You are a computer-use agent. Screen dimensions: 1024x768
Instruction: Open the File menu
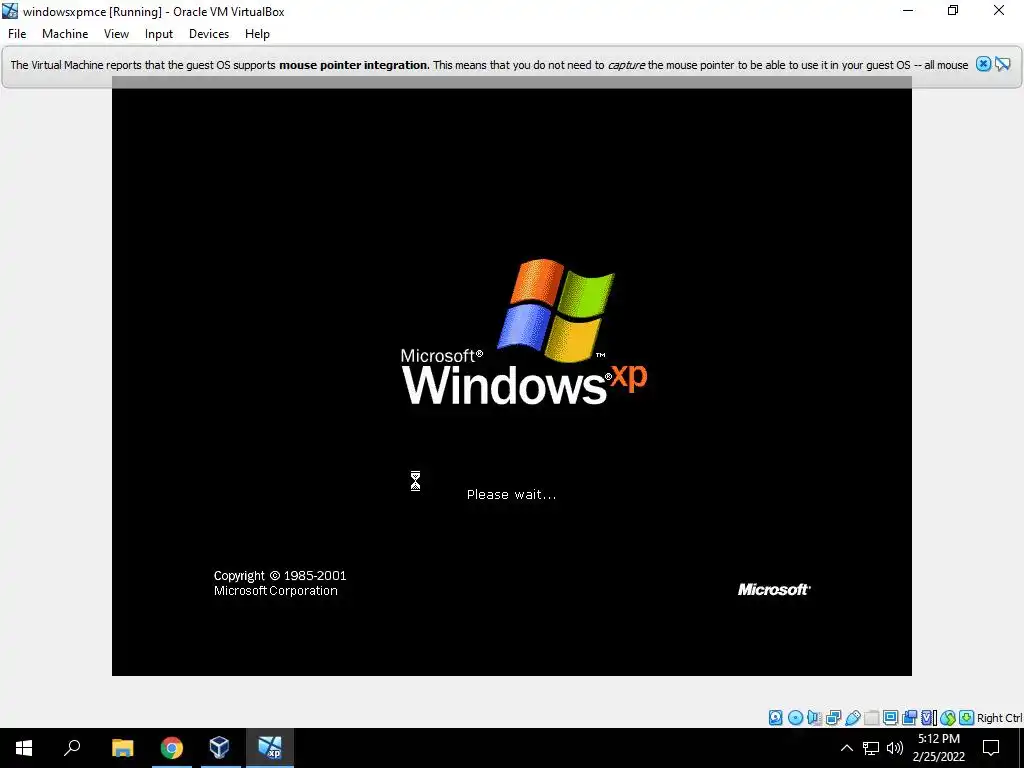click(17, 34)
